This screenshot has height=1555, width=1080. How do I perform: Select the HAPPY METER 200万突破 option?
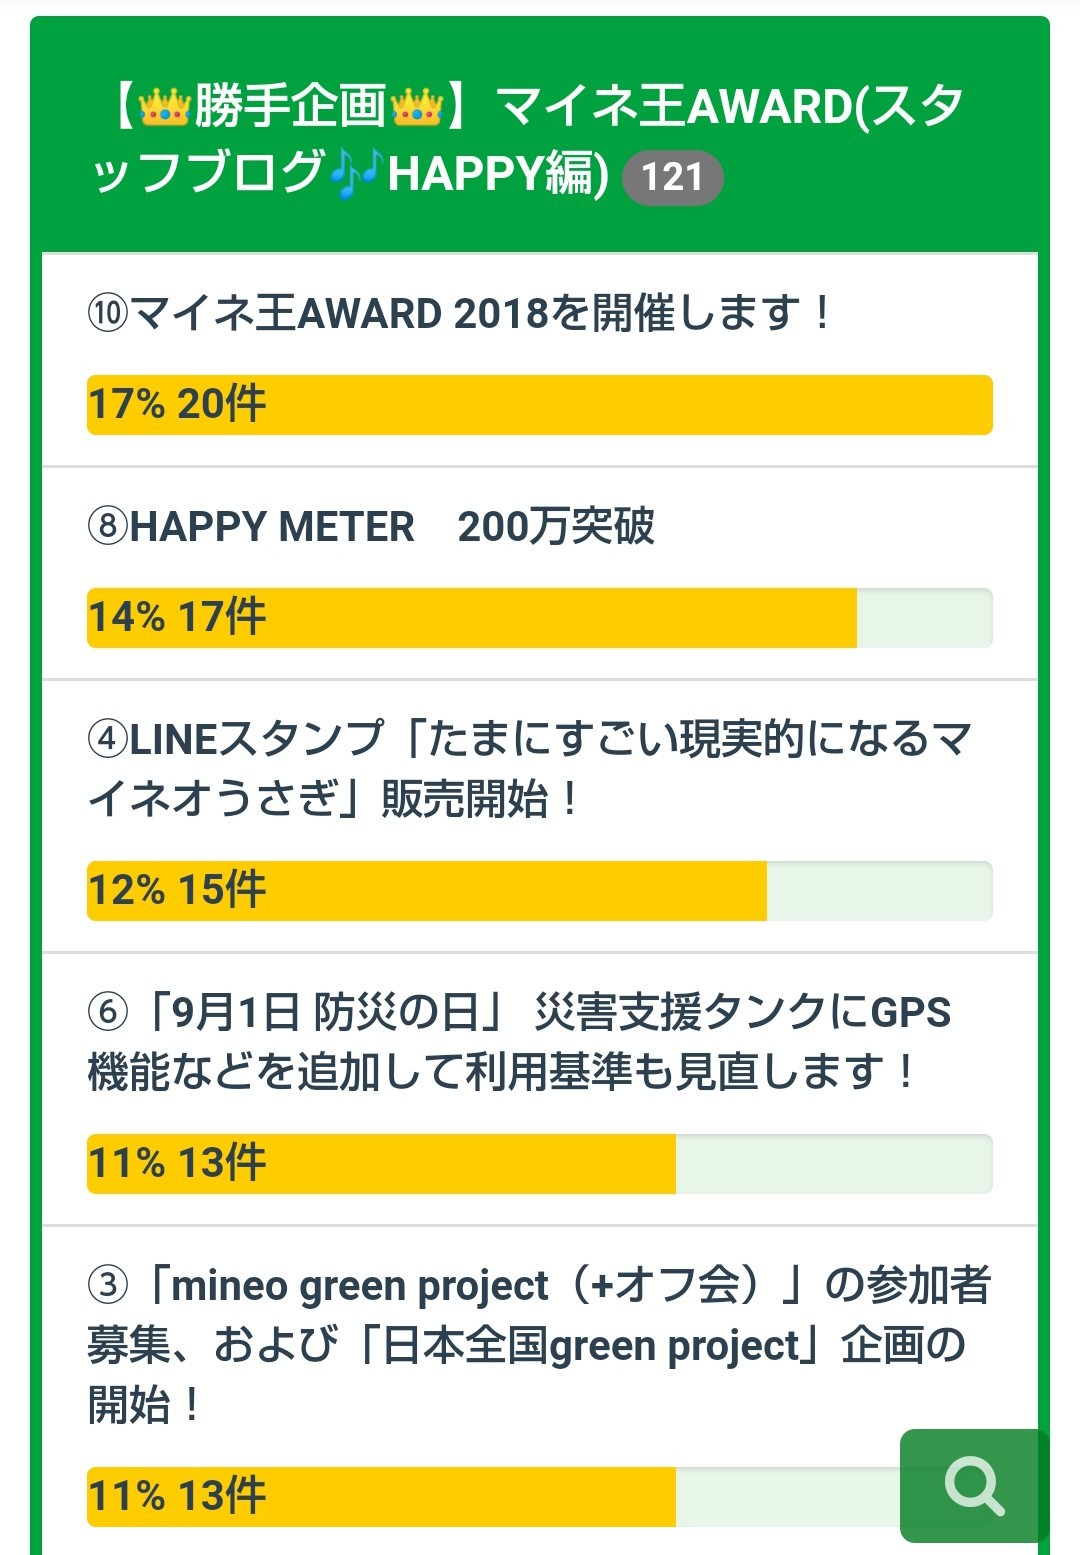tap(392, 526)
